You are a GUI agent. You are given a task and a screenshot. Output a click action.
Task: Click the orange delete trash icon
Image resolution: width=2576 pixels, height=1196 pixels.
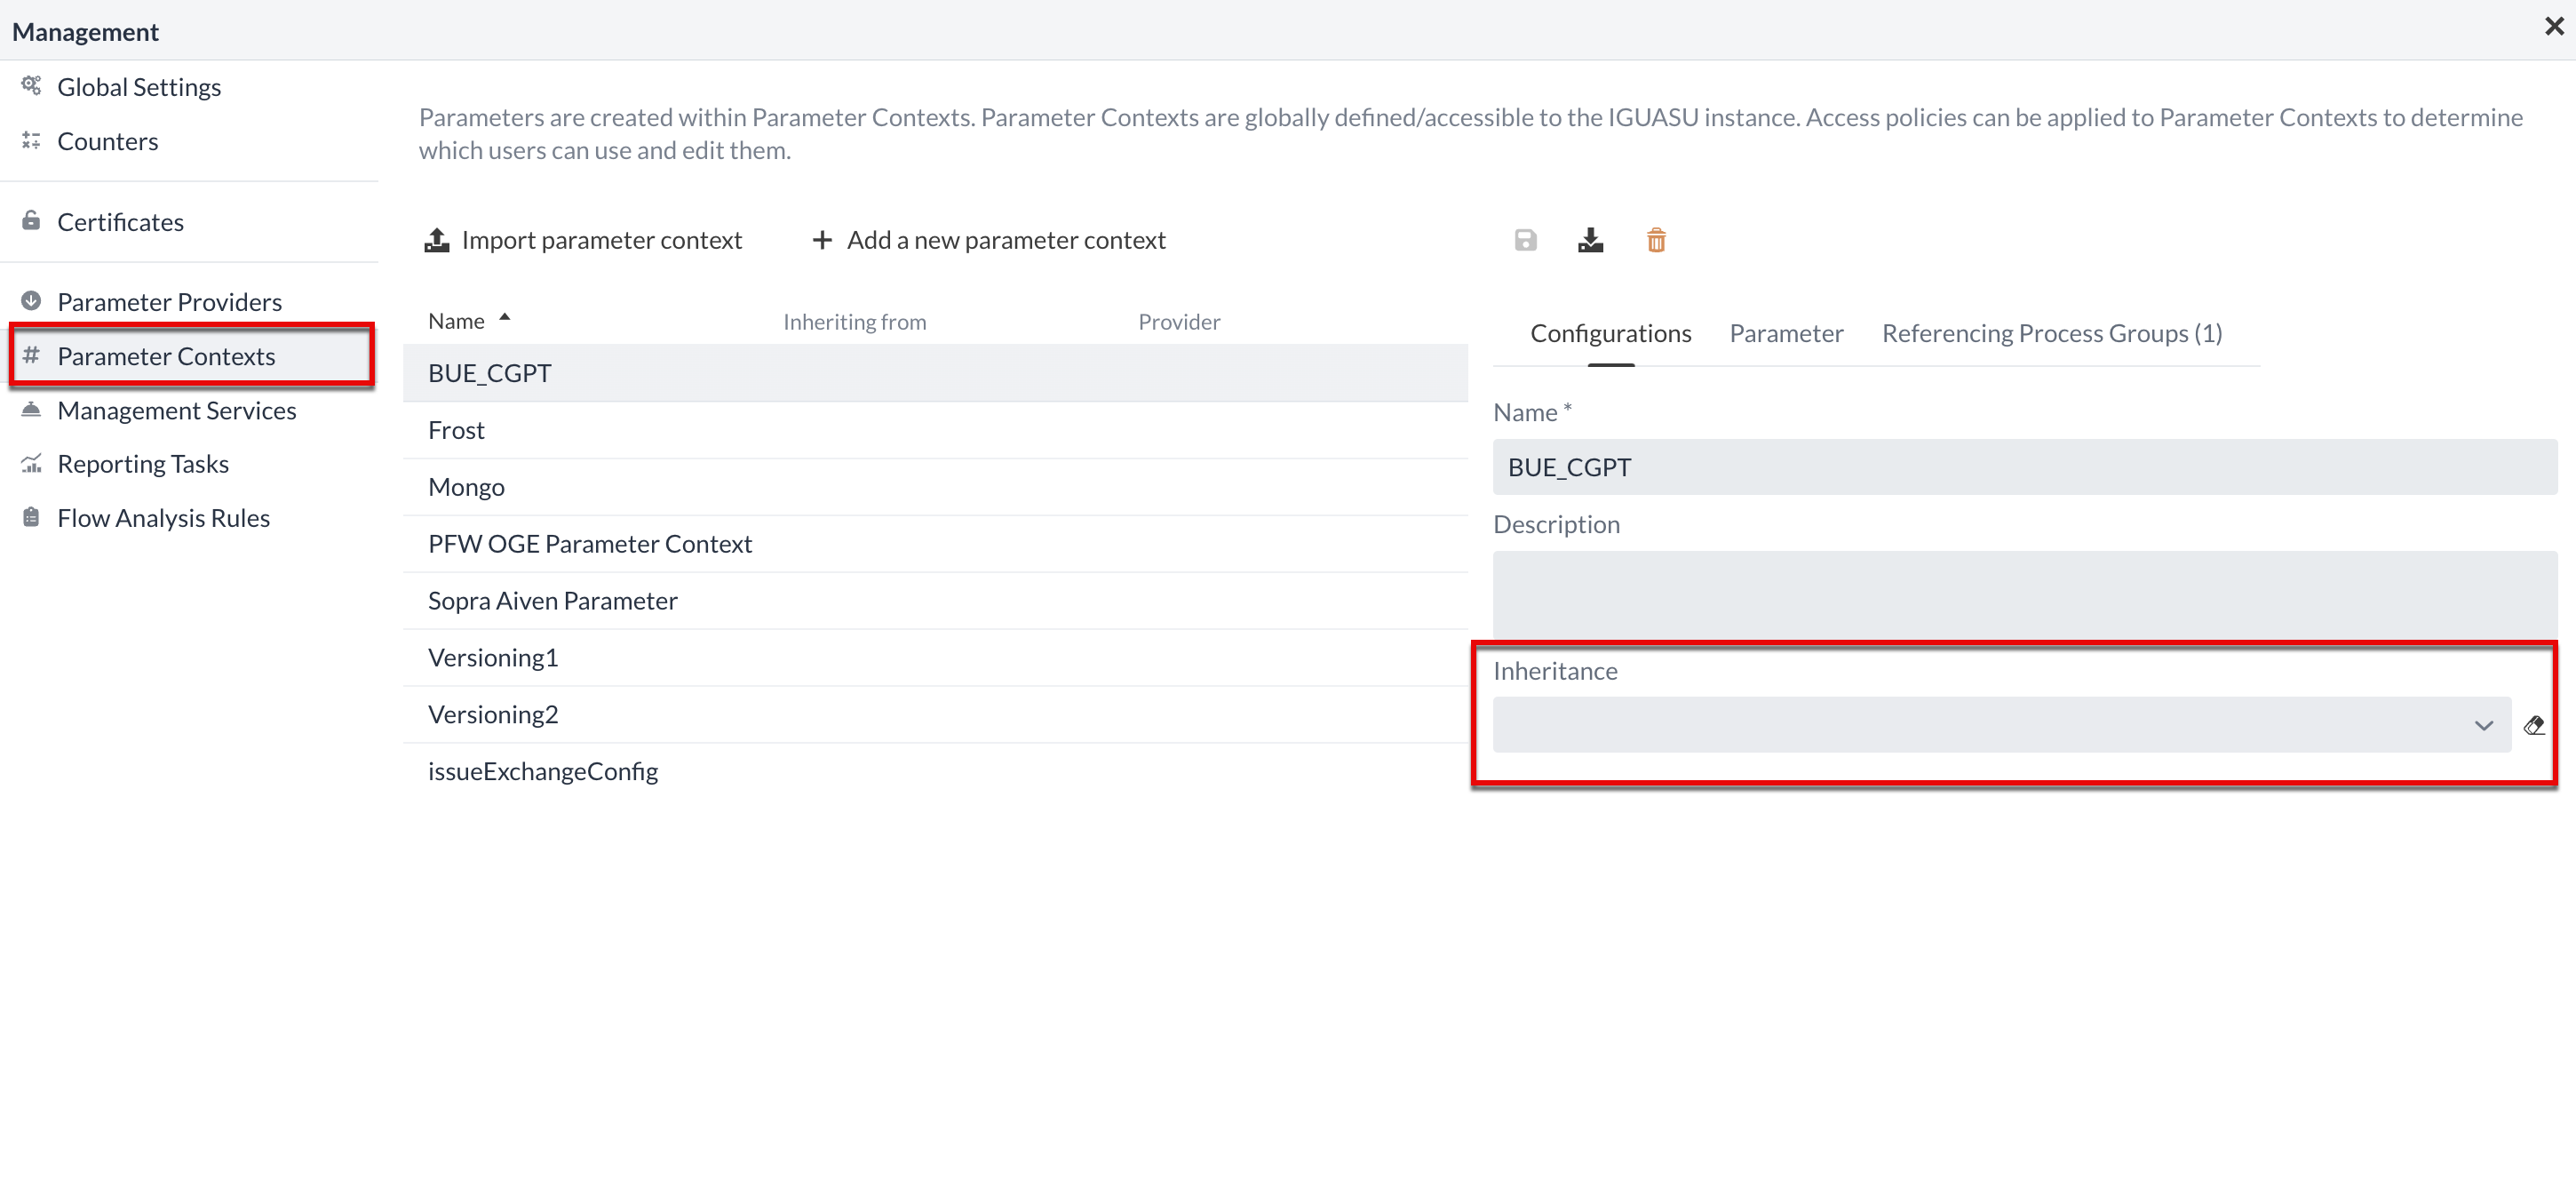[x=1656, y=240]
